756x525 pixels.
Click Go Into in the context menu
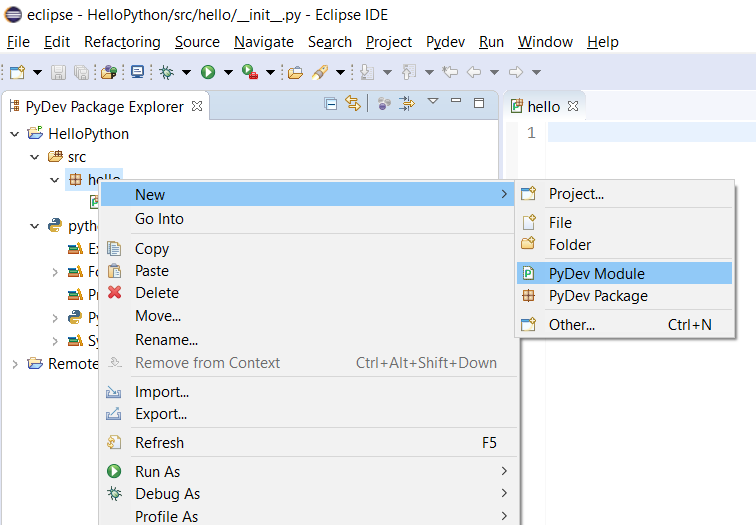(309, 219)
